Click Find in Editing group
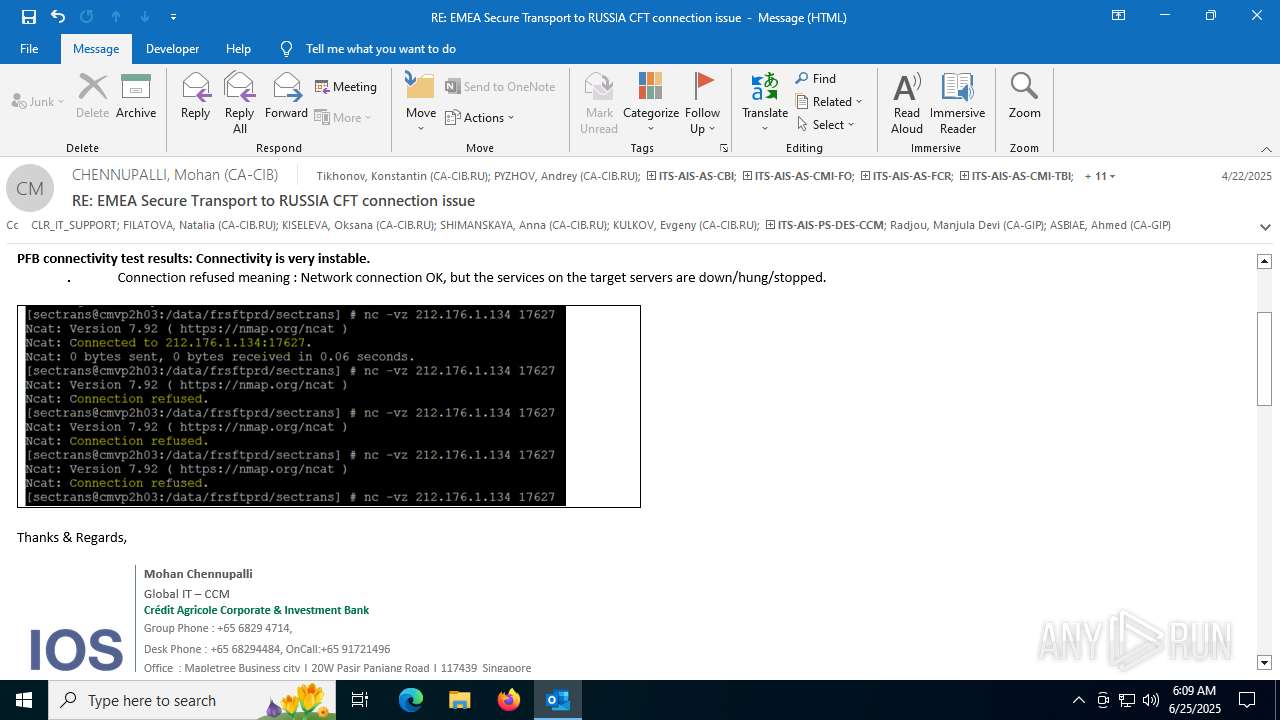The image size is (1280, 720). tap(816, 79)
